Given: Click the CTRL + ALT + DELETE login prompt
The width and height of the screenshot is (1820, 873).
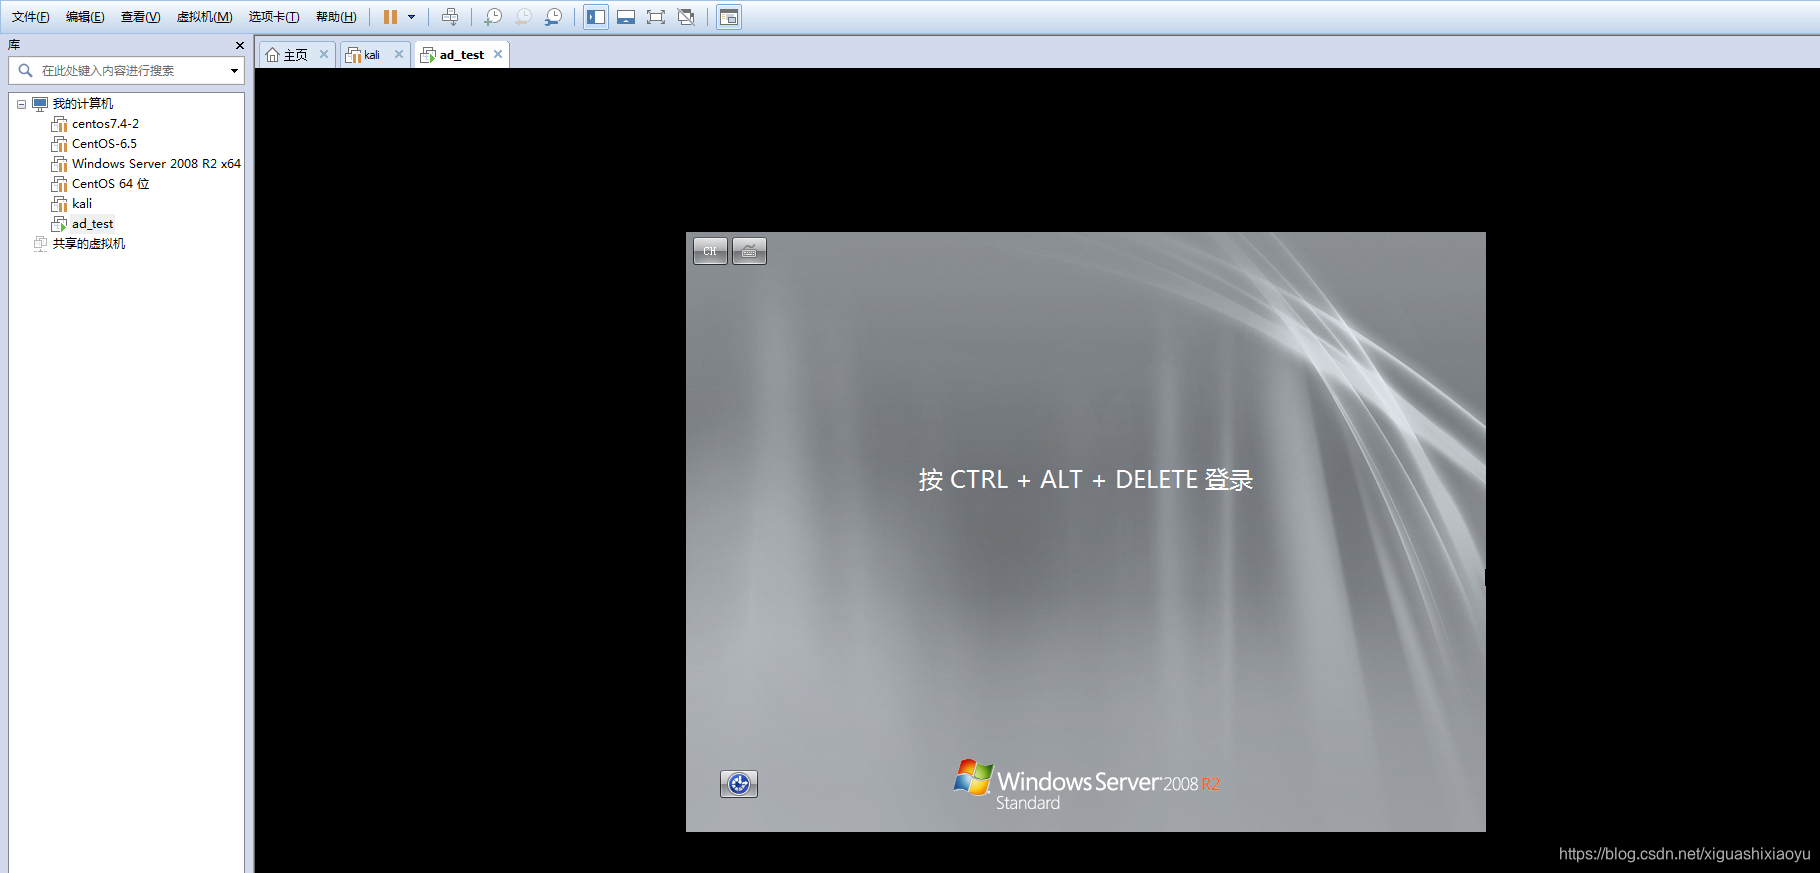Looking at the screenshot, I should tap(1086, 480).
